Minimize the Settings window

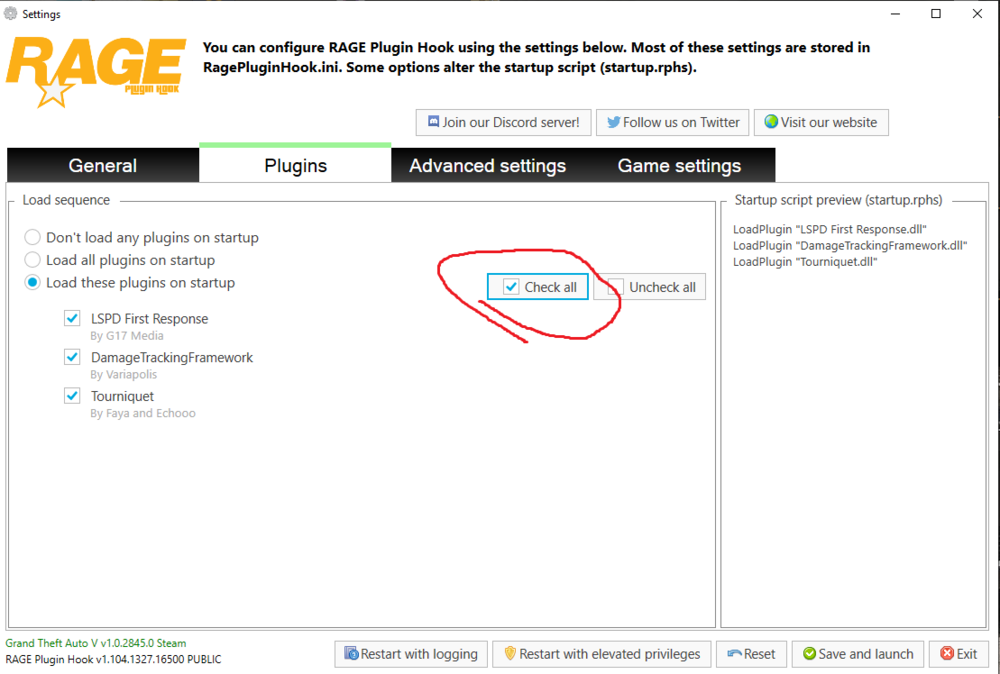coord(895,13)
